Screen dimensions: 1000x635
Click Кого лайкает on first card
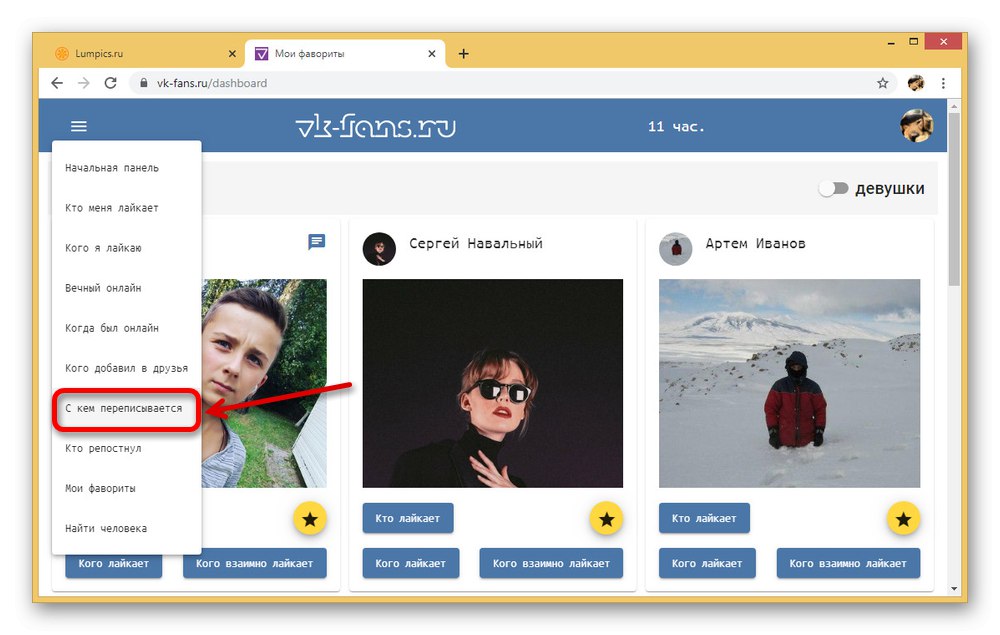(x=114, y=566)
